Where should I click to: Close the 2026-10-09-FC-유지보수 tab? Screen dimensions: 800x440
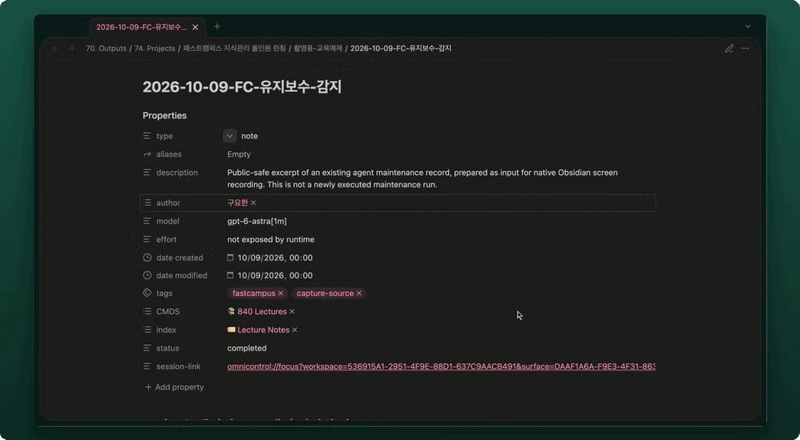coord(195,27)
